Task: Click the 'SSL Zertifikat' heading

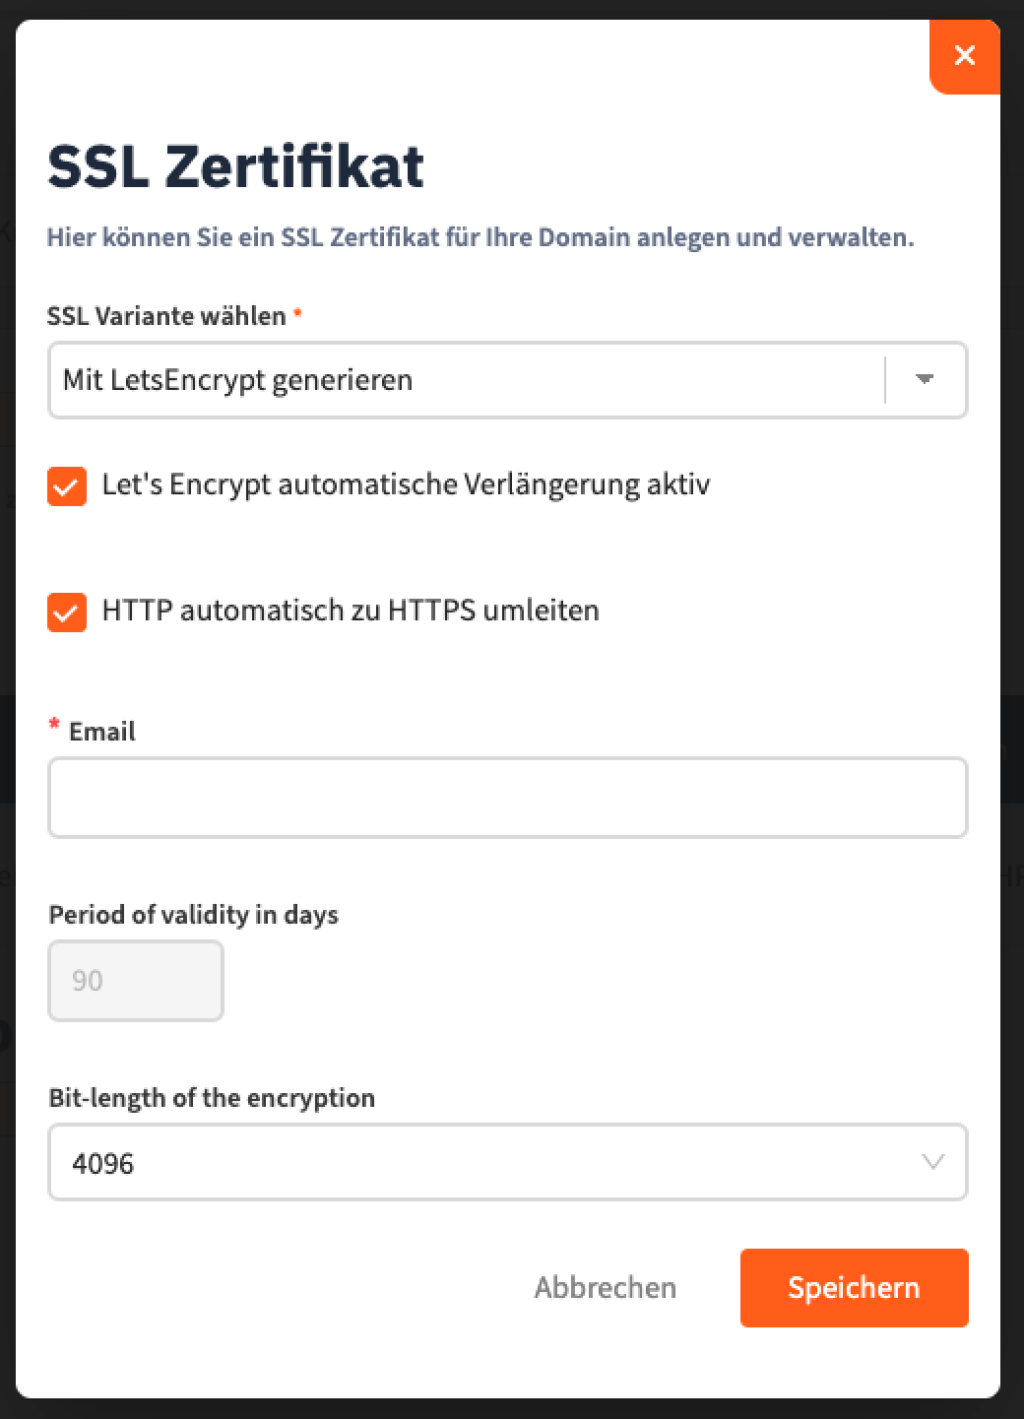Action: pyautogui.click(x=236, y=166)
